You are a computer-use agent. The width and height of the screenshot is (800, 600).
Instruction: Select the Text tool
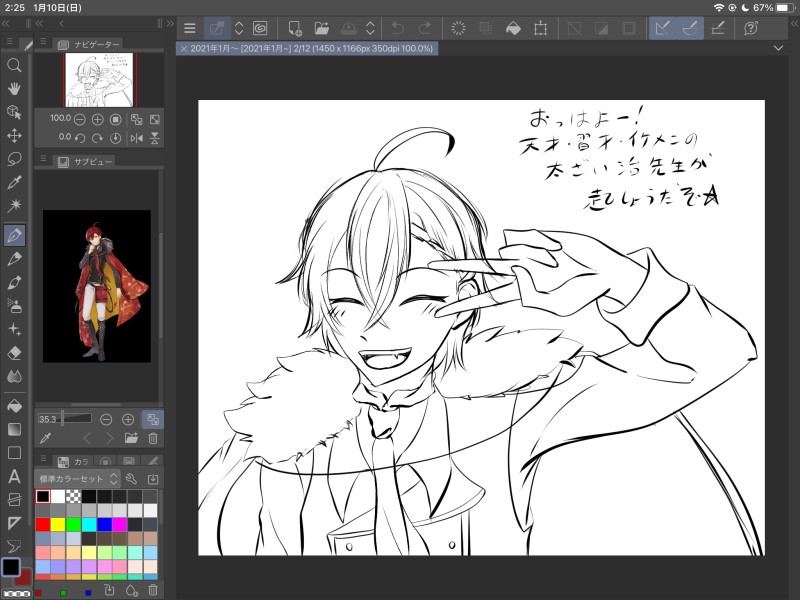[14, 477]
